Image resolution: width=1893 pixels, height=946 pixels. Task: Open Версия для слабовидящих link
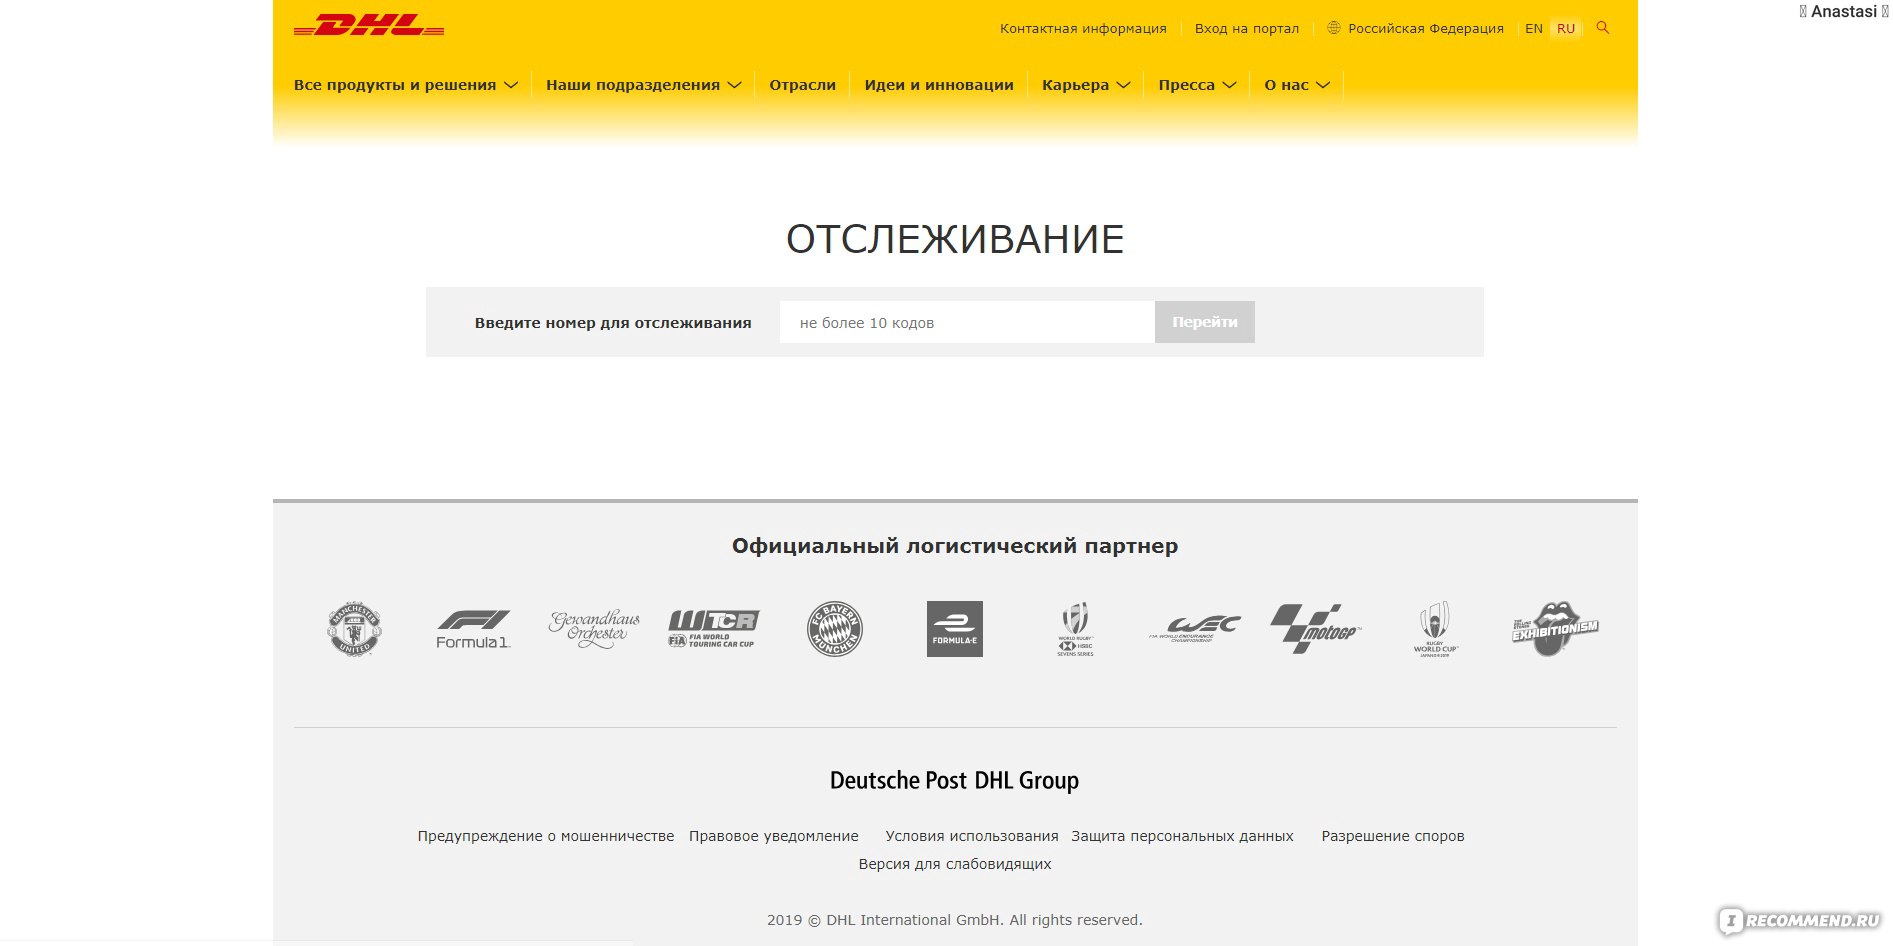[955, 864]
